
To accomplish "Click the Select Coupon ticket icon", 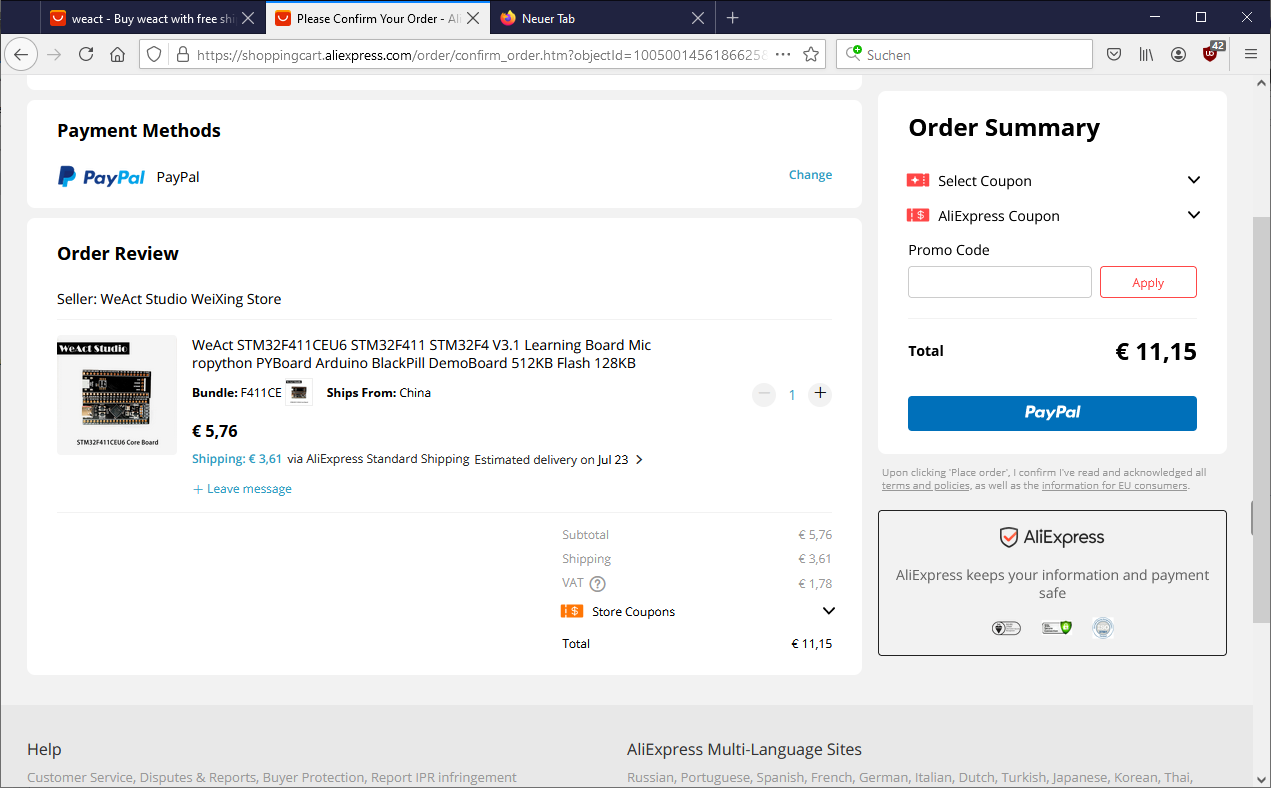I will [918, 180].
